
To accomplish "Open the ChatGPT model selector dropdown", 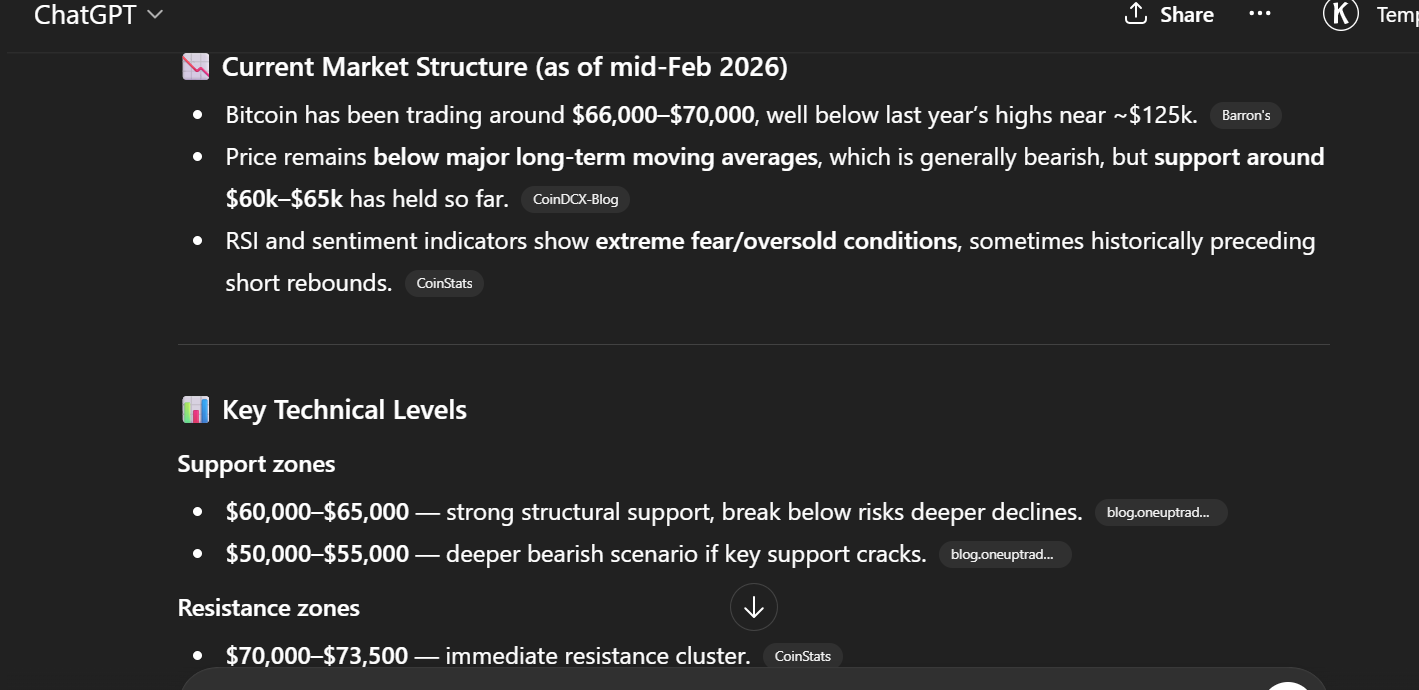I will (x=98, y=15).
